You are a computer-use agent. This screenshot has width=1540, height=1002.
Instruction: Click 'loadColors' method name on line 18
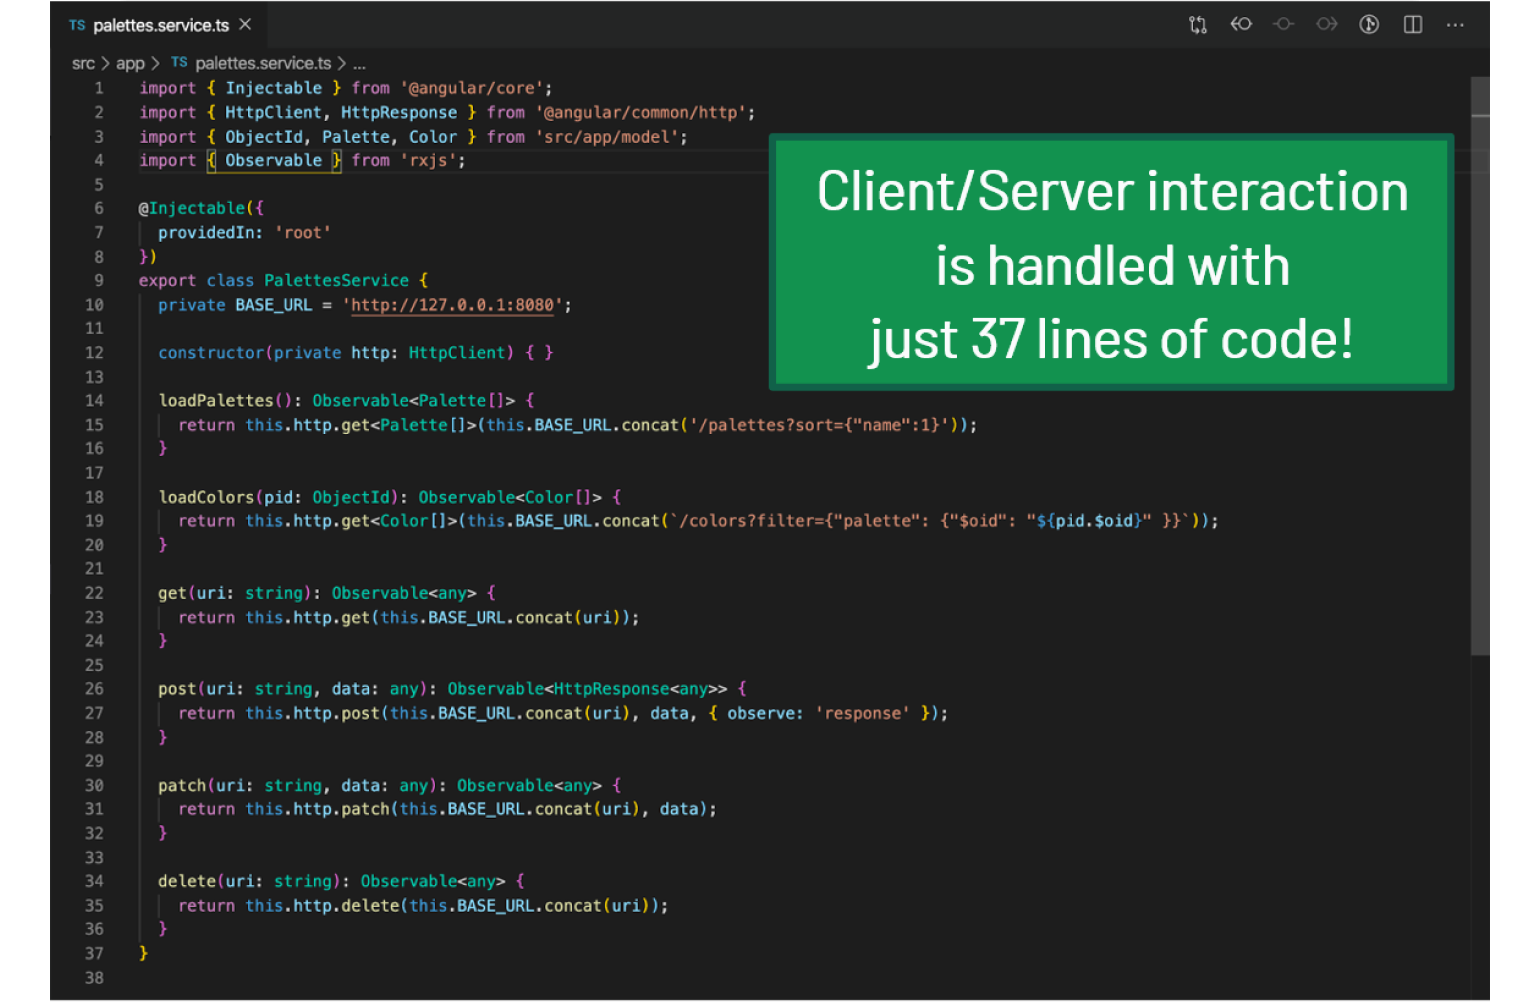coord(206,497)
